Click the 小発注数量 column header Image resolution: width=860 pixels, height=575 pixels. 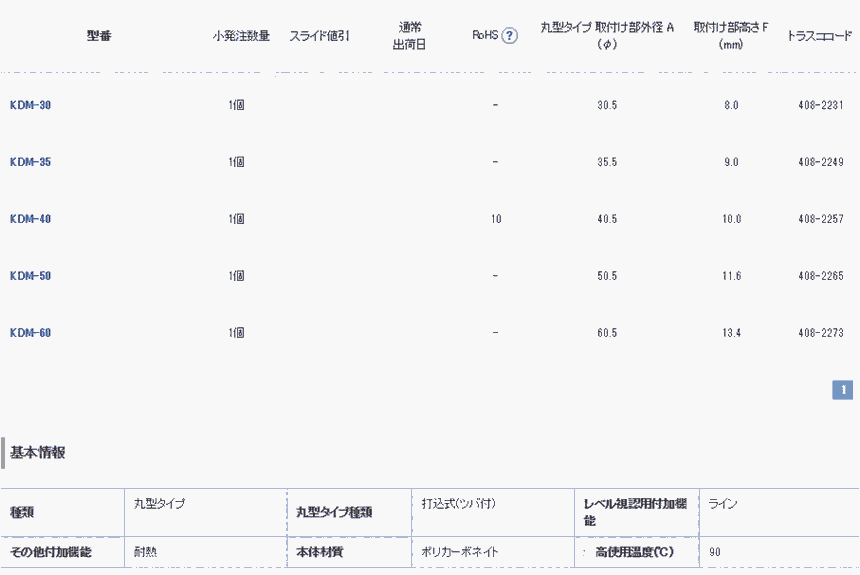[x=241, y=36]
